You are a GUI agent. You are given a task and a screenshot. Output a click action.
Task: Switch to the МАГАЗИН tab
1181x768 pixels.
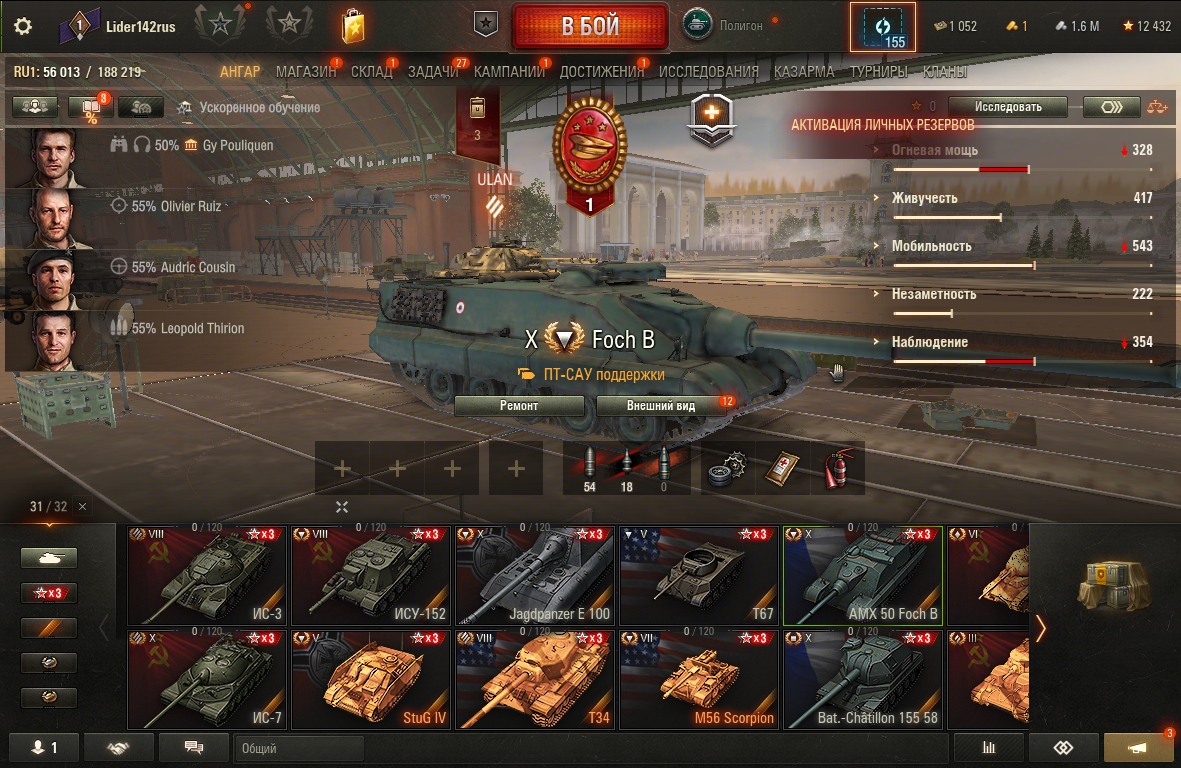pos(306,72)
